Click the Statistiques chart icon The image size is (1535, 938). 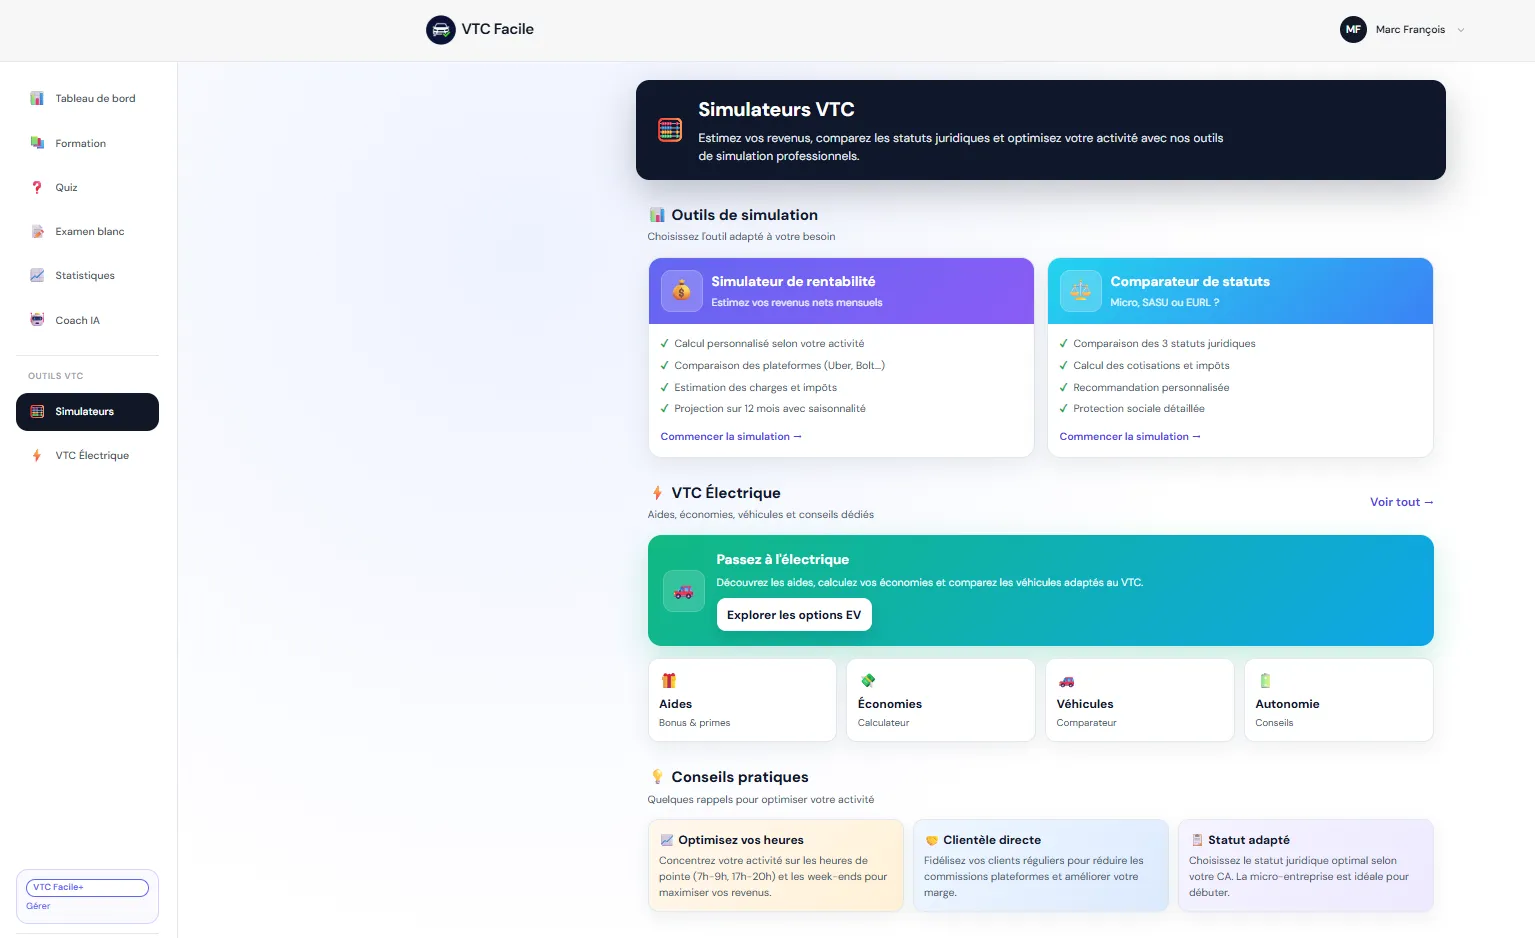coord(37,274)
